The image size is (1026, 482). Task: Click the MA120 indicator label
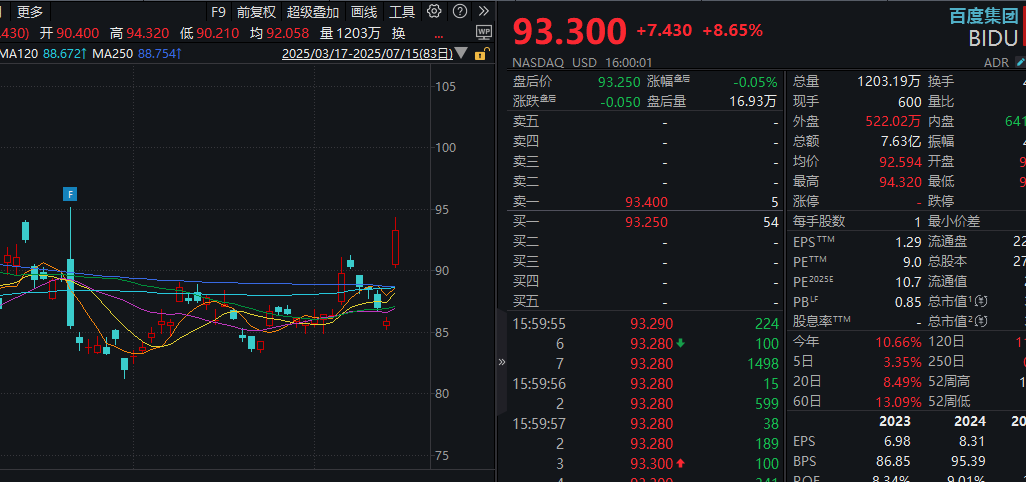point(19,54)
